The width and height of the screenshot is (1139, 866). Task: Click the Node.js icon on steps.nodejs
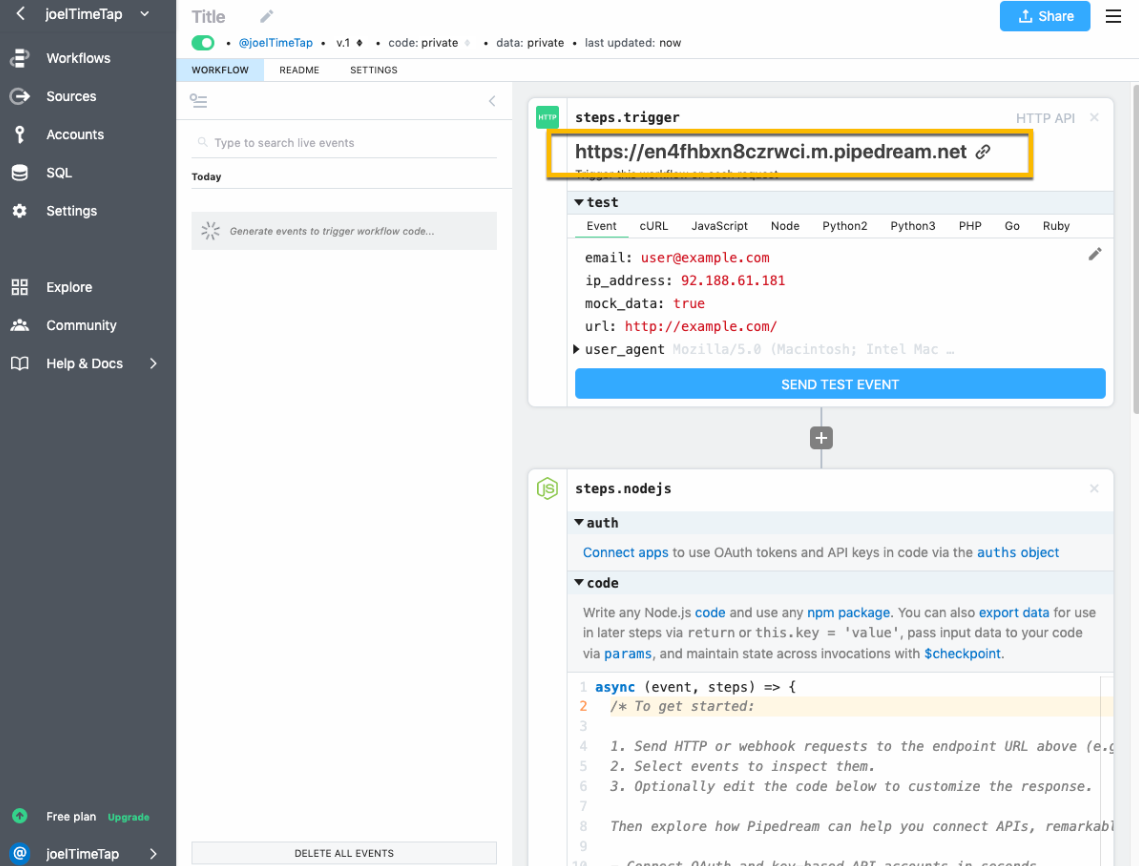click(x=547, y=488)
